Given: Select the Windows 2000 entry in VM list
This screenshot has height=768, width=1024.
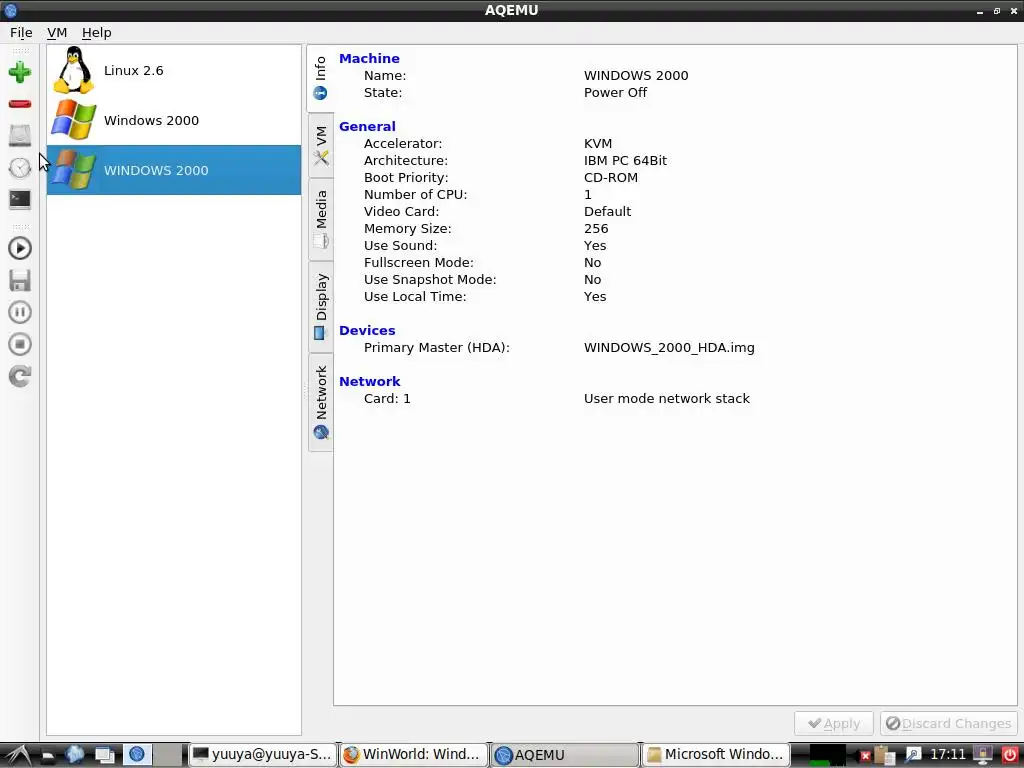Looking at the screenshot, I should 174,120.
